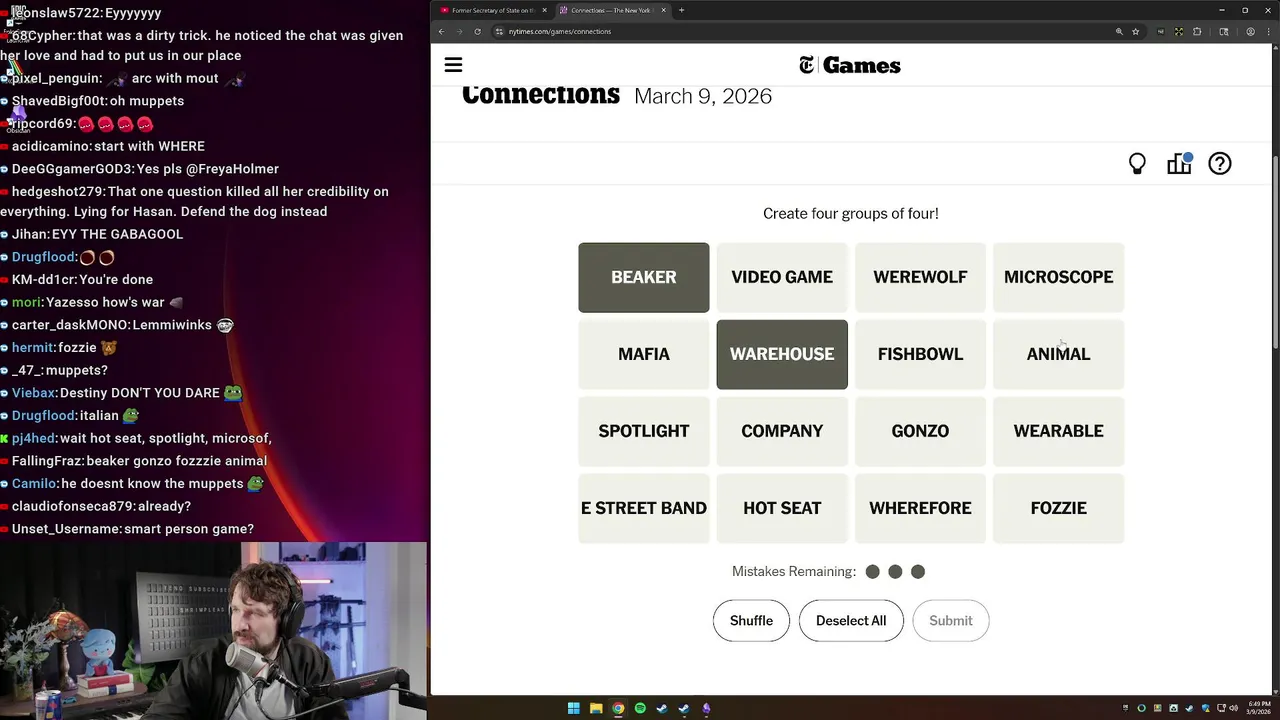Click the streamer webcam video overlay

[213, 630]
